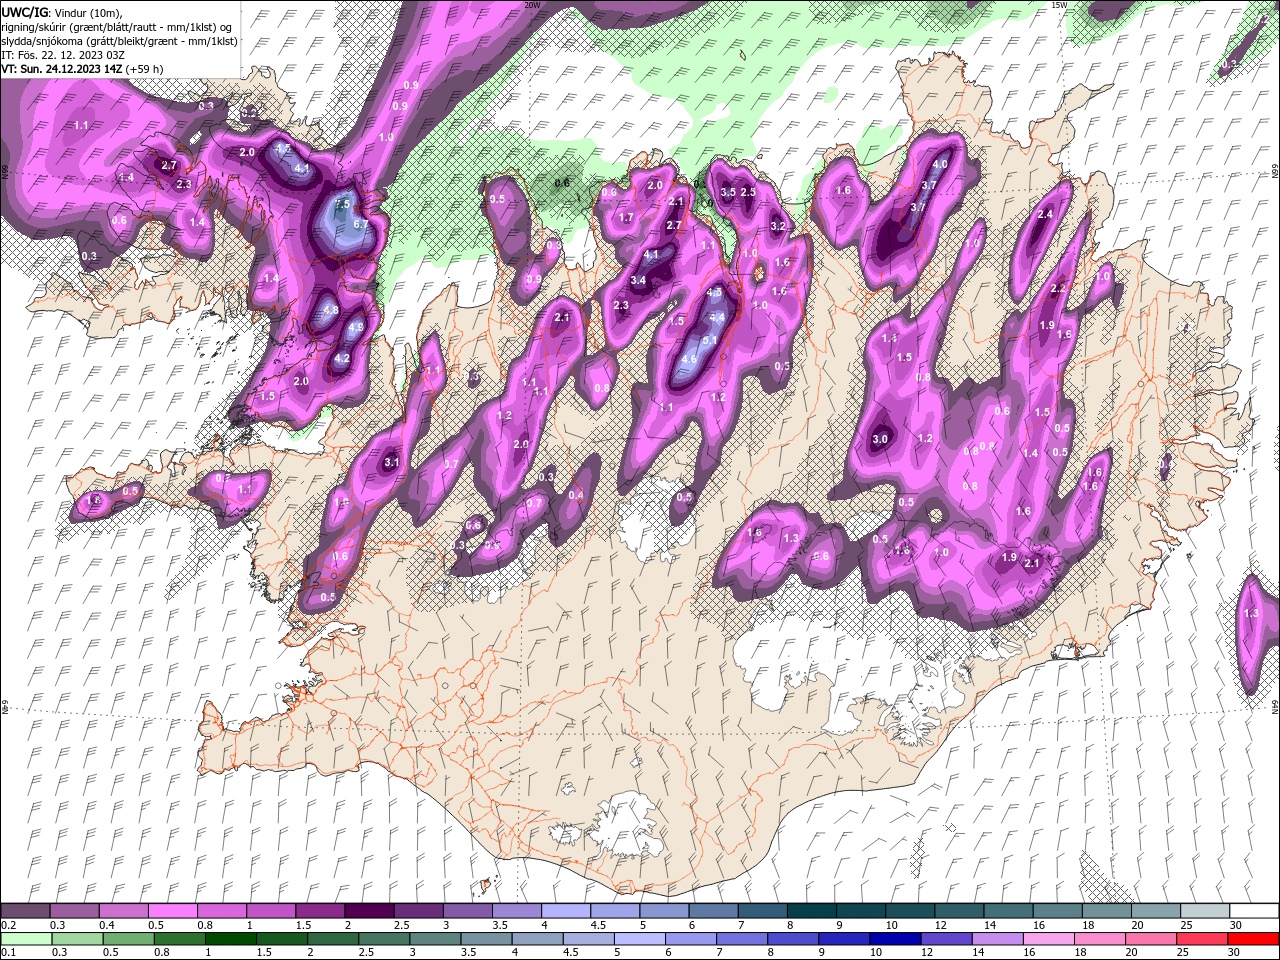Click the bright pink snow legend swatch between 0.5 and 0.8
1280x960 pixels.
(x=172, y=911)
